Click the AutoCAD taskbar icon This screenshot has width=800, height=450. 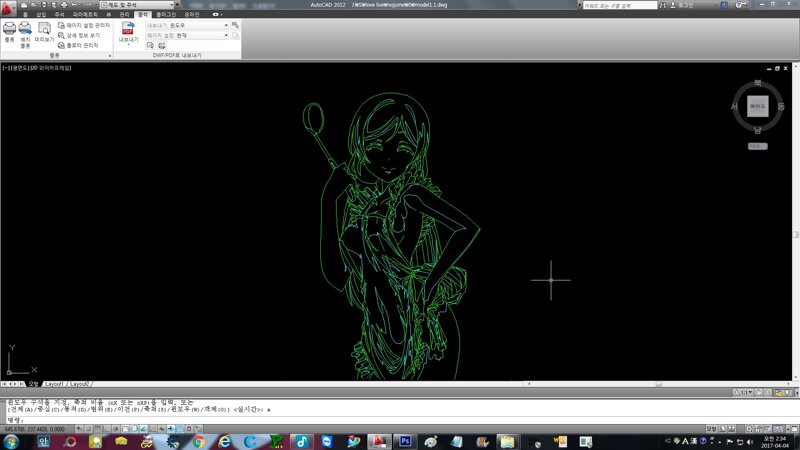[x=379, y=442]
